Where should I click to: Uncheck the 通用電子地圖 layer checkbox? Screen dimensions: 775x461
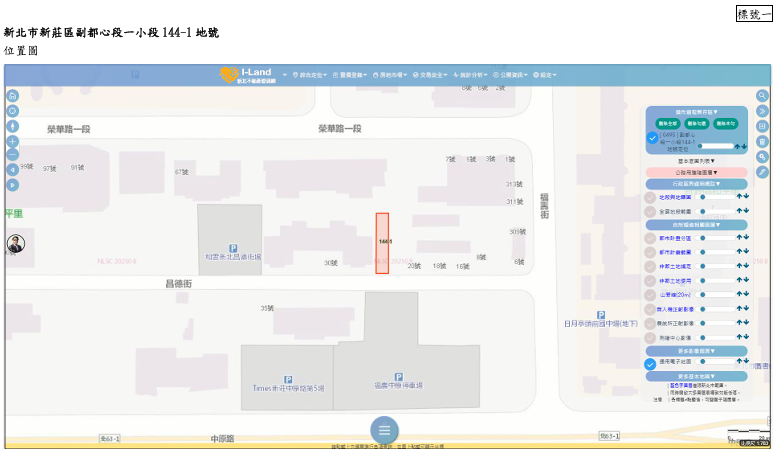pos(651,364)
